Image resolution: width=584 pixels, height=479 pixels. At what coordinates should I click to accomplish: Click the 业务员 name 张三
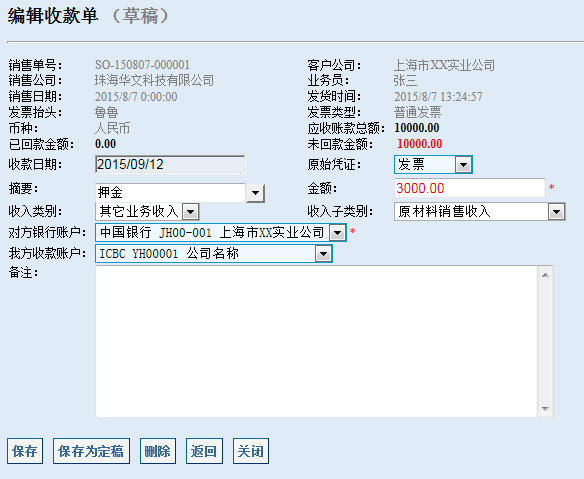click(x=405, y=80)
